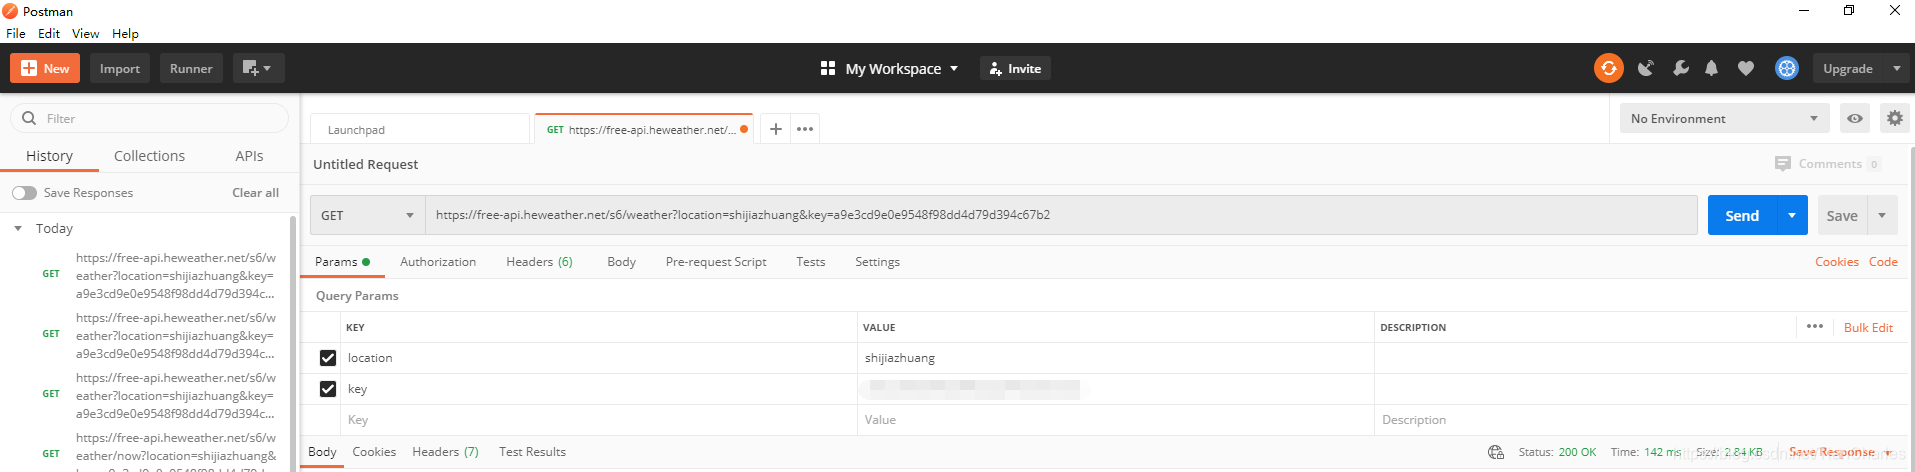This screenshot has width=1915, height=472.
Task: Collapse the Today history group
Action: point(18,228)
